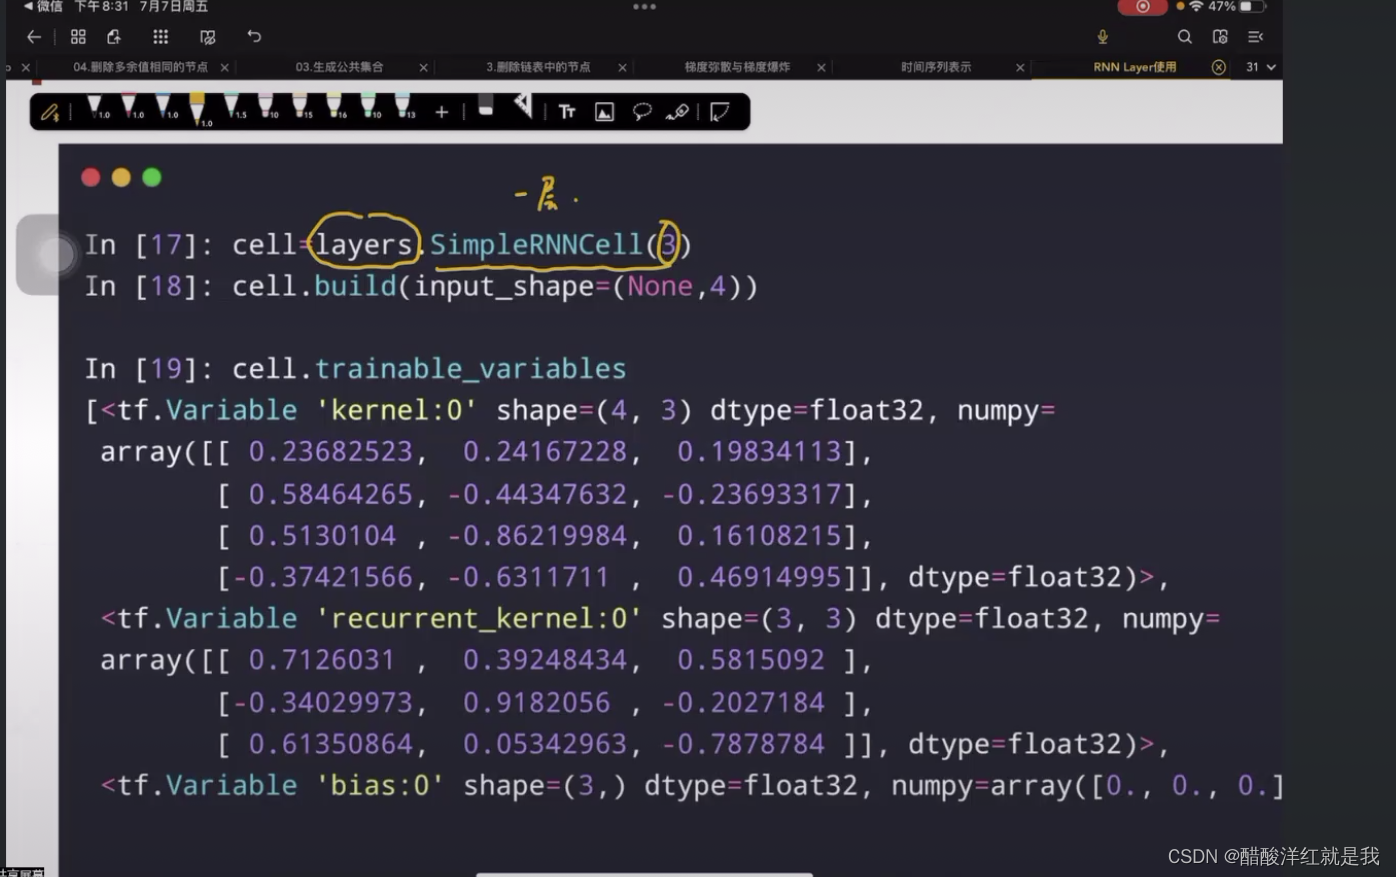The height and width of the screenshot is (877, 1396).
Task: Select the pen with size 1.5
Action: (x=233, y=108)
